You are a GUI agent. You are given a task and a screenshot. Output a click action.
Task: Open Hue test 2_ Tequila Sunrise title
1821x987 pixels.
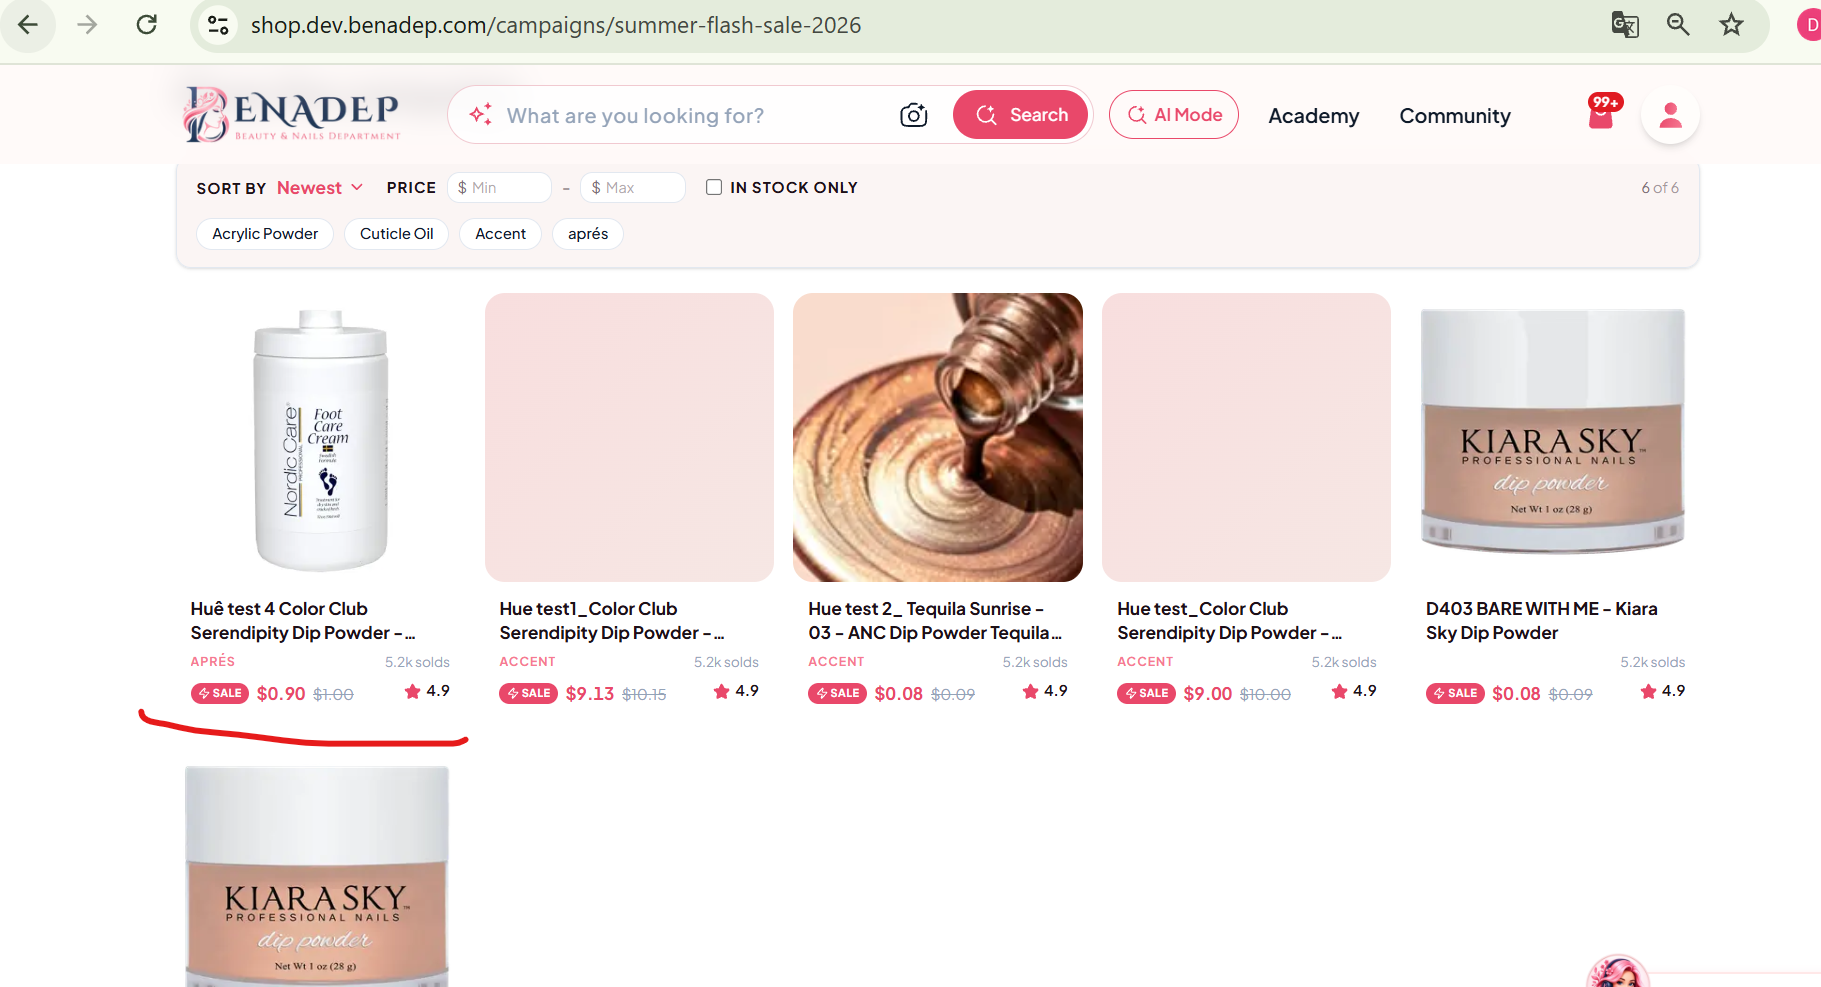pos(935,621)
